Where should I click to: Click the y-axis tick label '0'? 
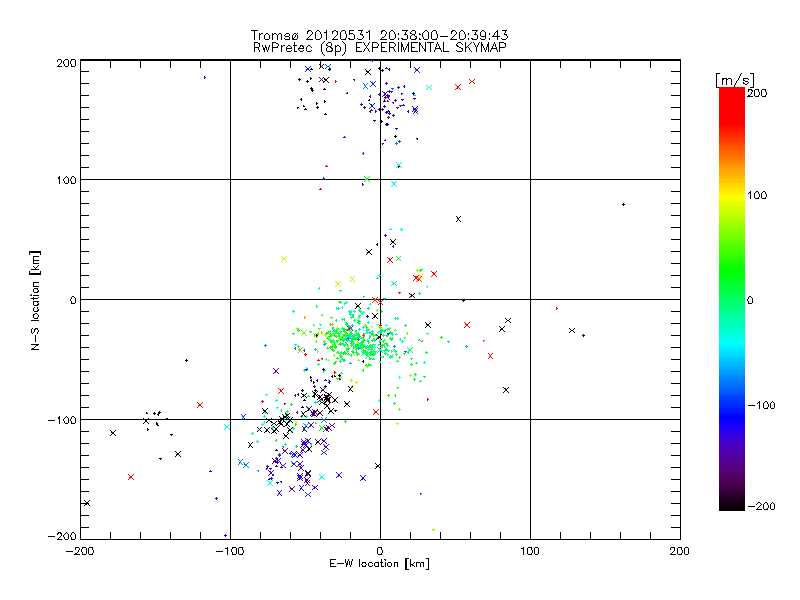pos(73,300)
